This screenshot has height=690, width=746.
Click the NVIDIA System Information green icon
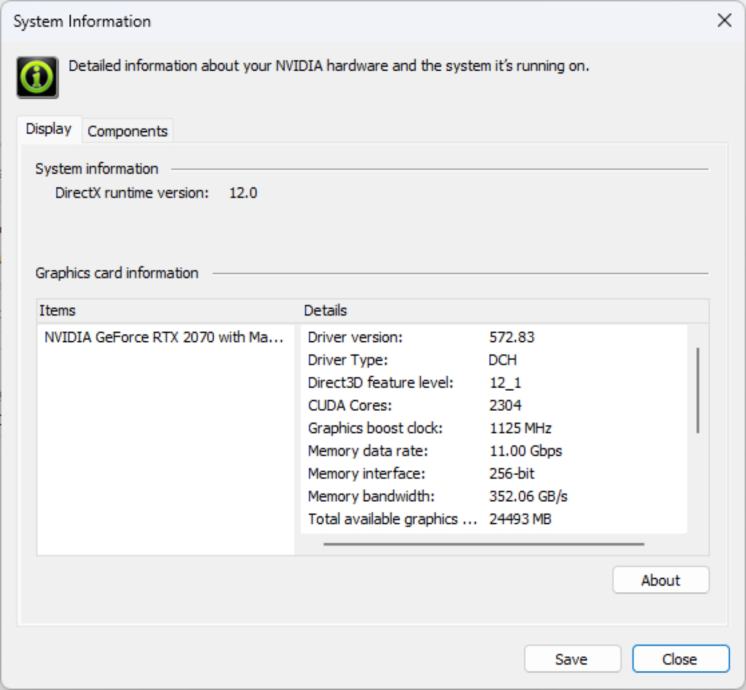(x=37, y=77)
